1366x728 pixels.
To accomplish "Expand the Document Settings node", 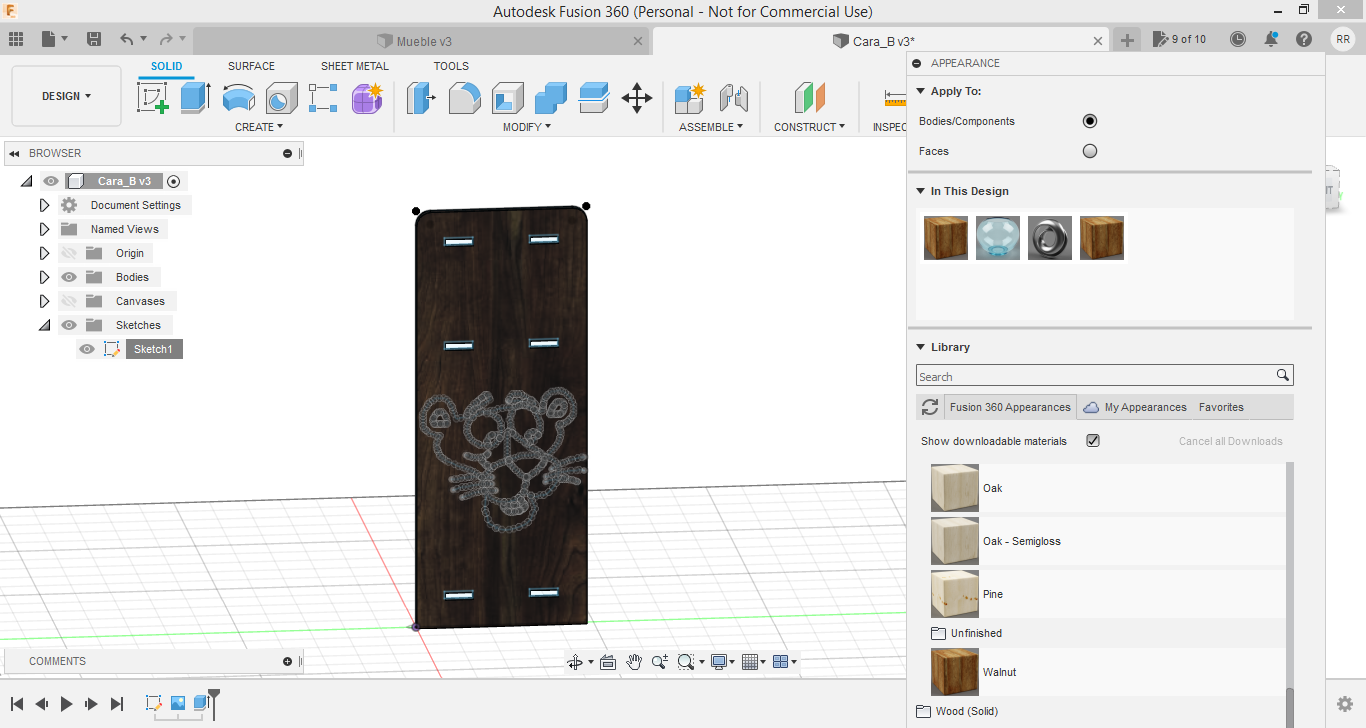I will [44, 205].
